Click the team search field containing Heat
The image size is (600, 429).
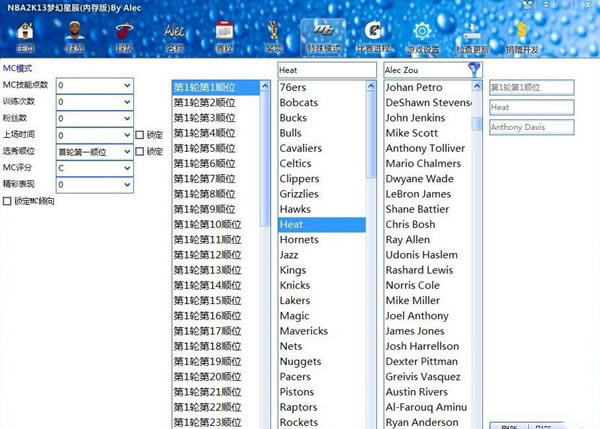tap(327, 70)
